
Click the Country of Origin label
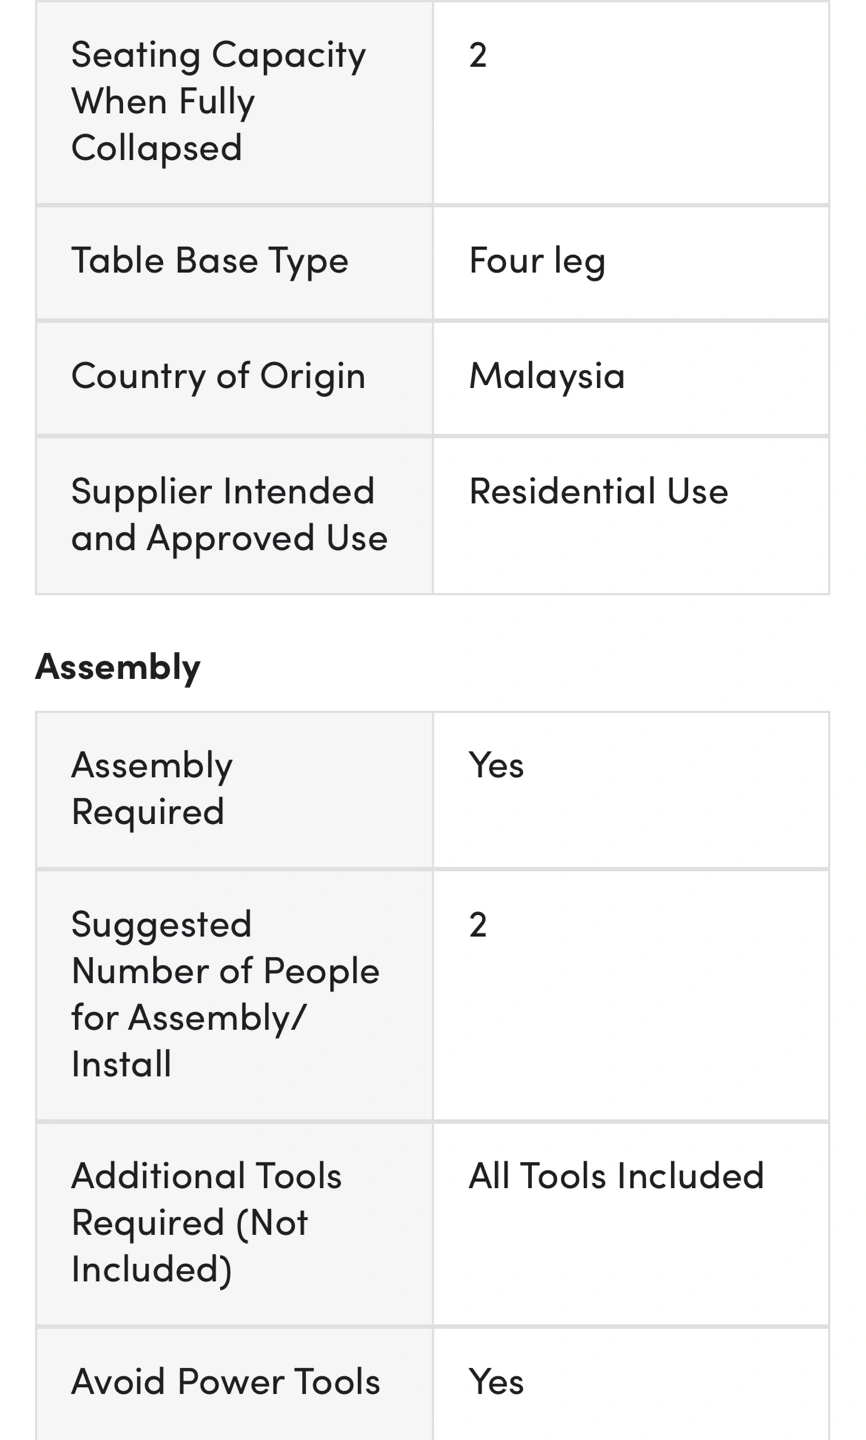(218, 375)
